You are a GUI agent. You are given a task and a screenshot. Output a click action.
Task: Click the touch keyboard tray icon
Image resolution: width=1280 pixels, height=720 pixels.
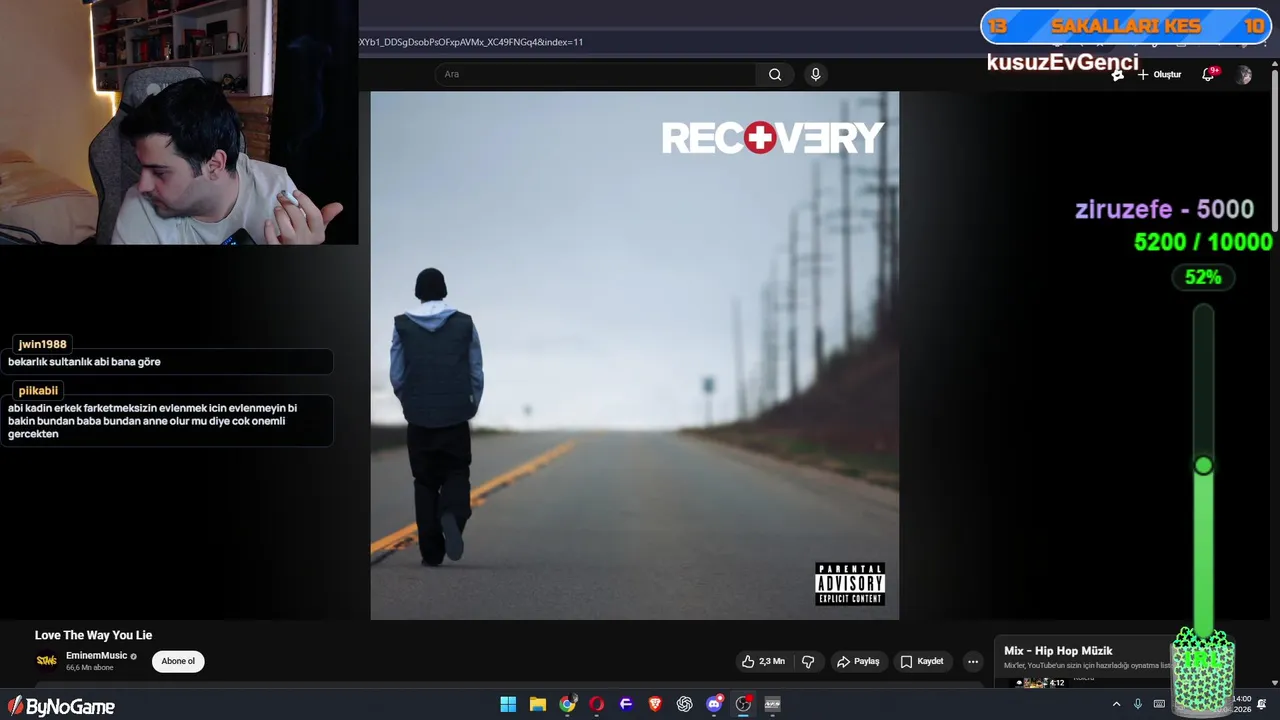click(x=1159, y=704)
